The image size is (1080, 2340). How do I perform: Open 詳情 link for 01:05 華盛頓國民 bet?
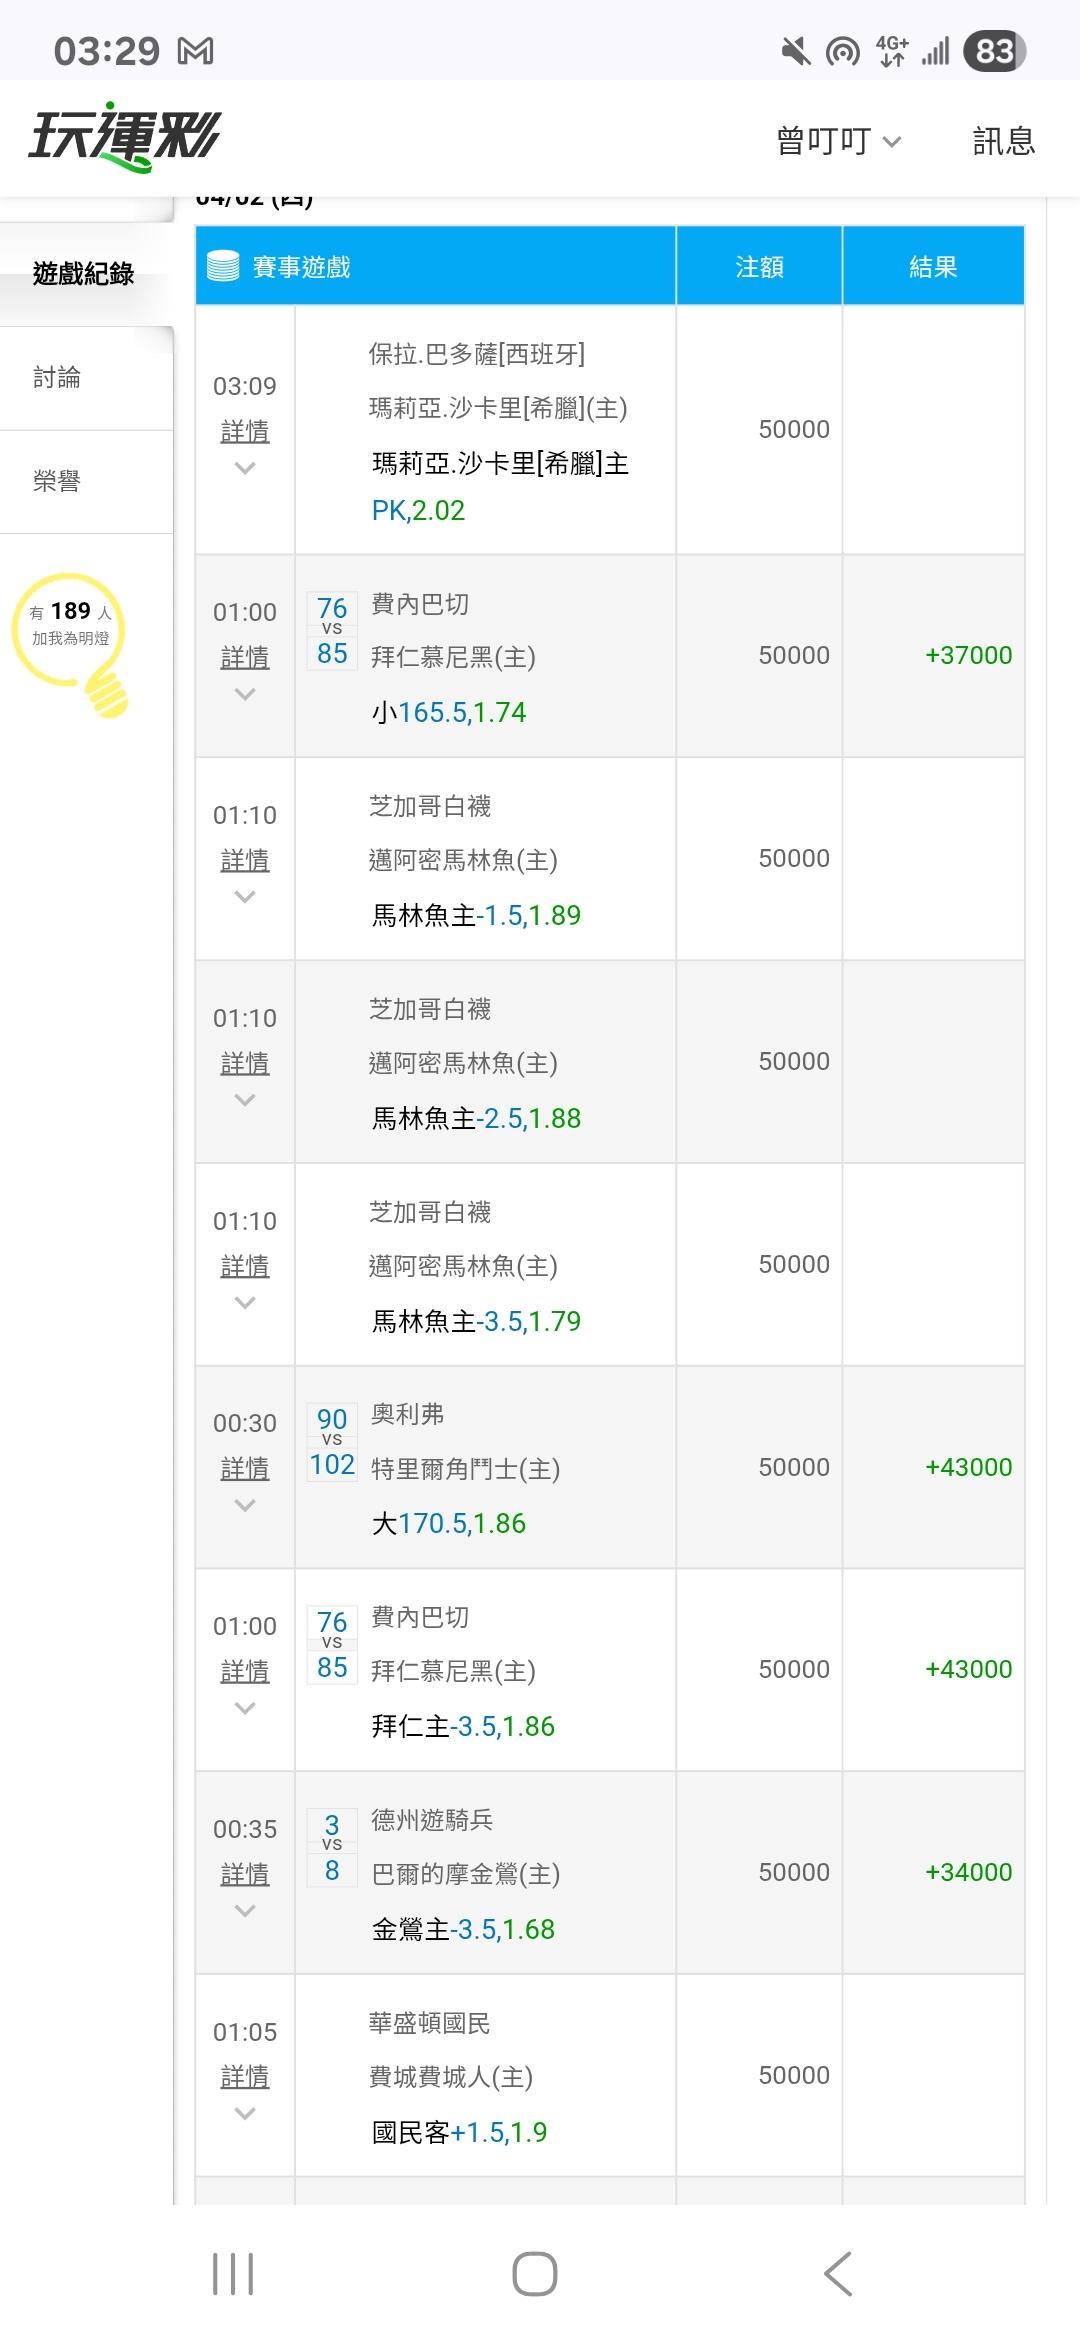pos(245,2077)
